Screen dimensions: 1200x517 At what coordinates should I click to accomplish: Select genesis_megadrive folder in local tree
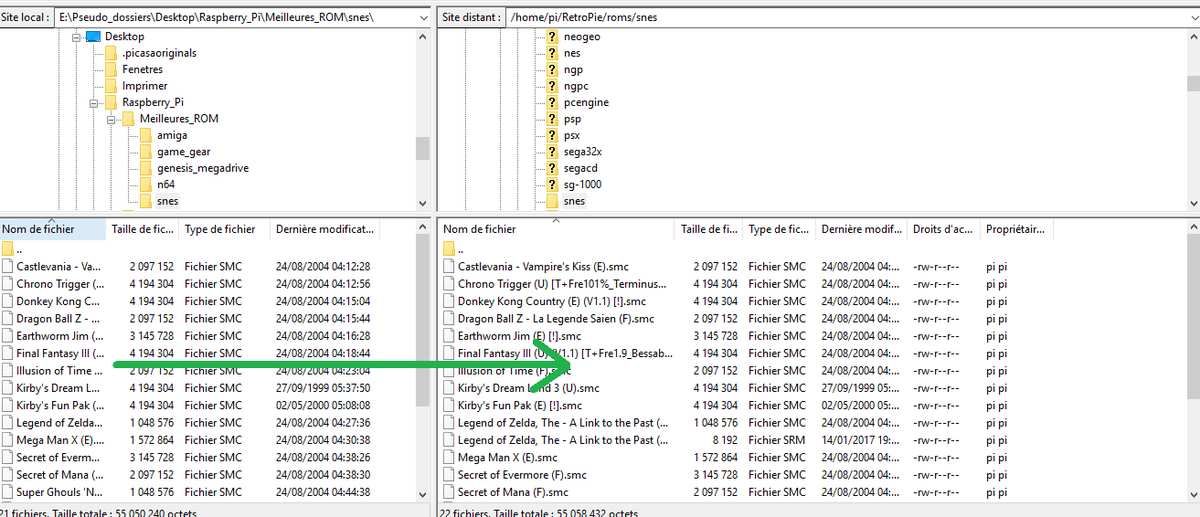197,168
